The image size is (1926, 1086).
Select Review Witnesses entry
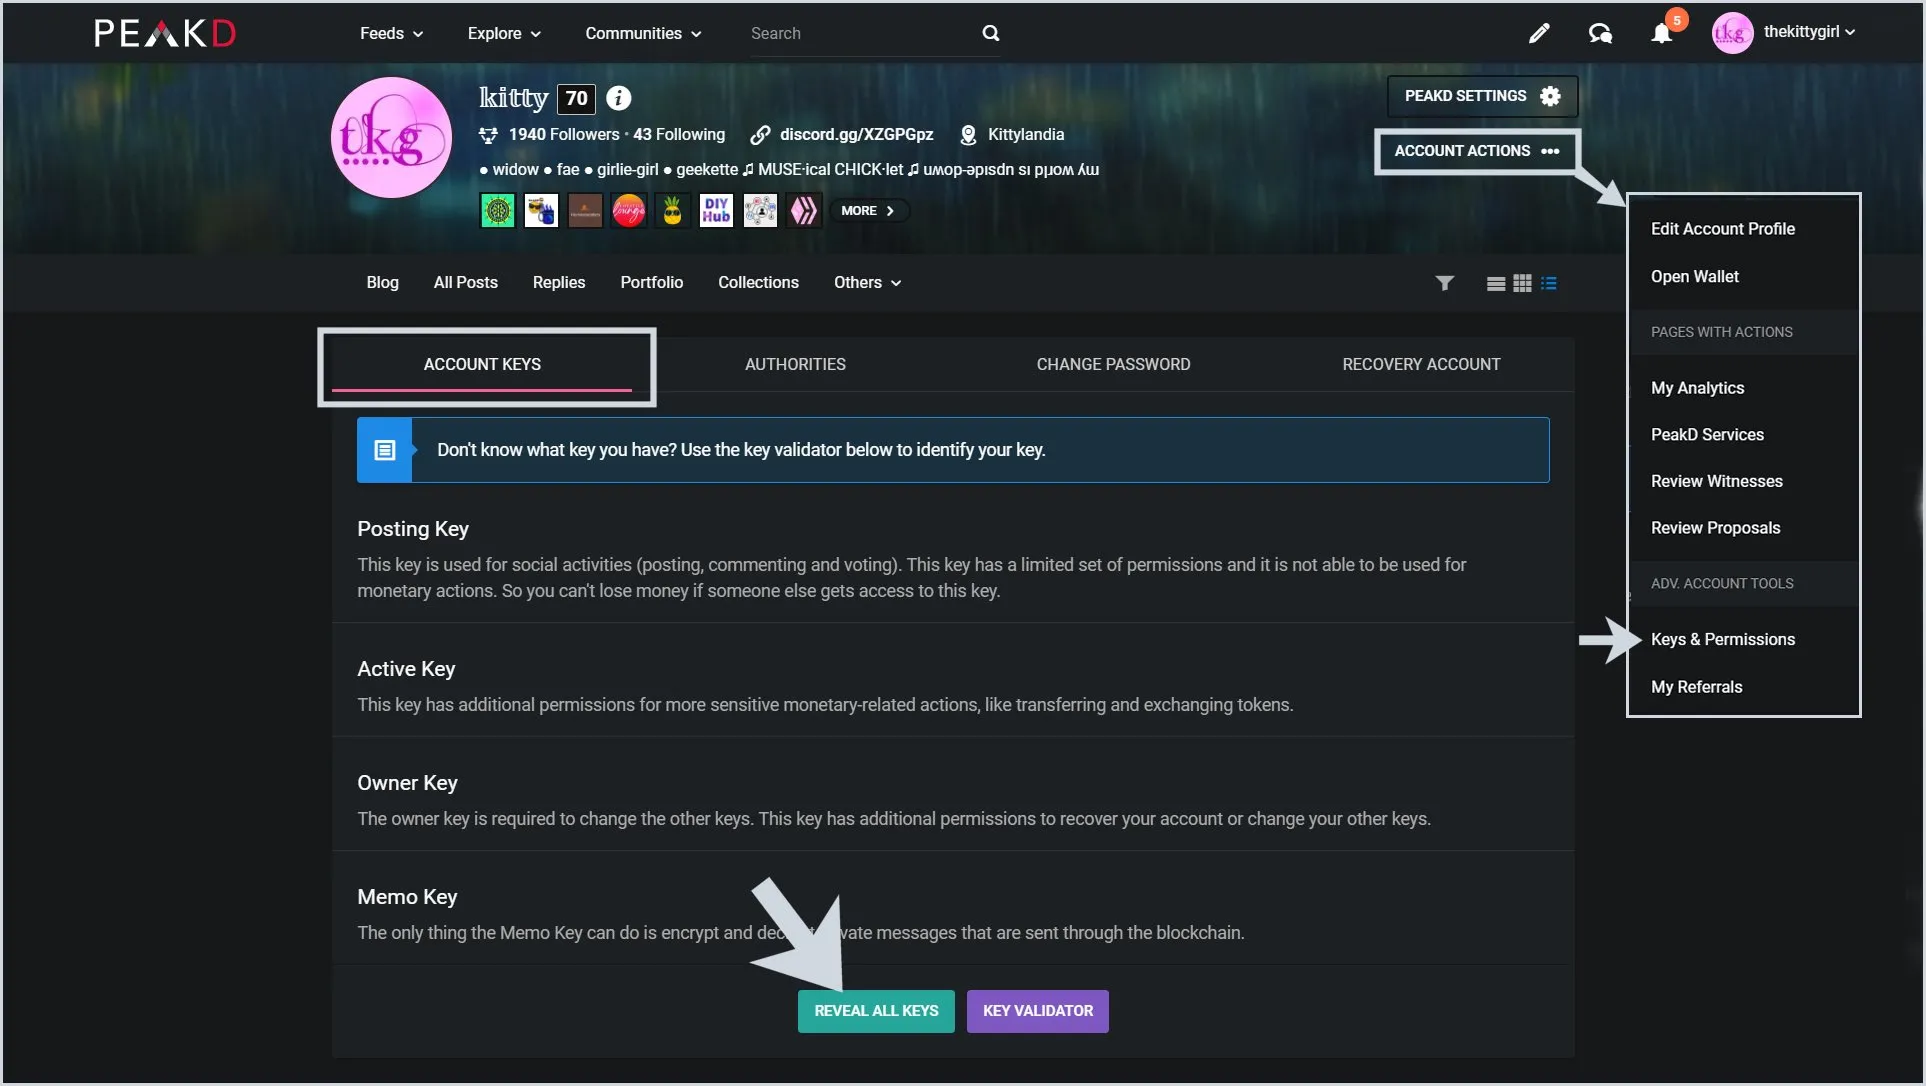point(1716,482)
